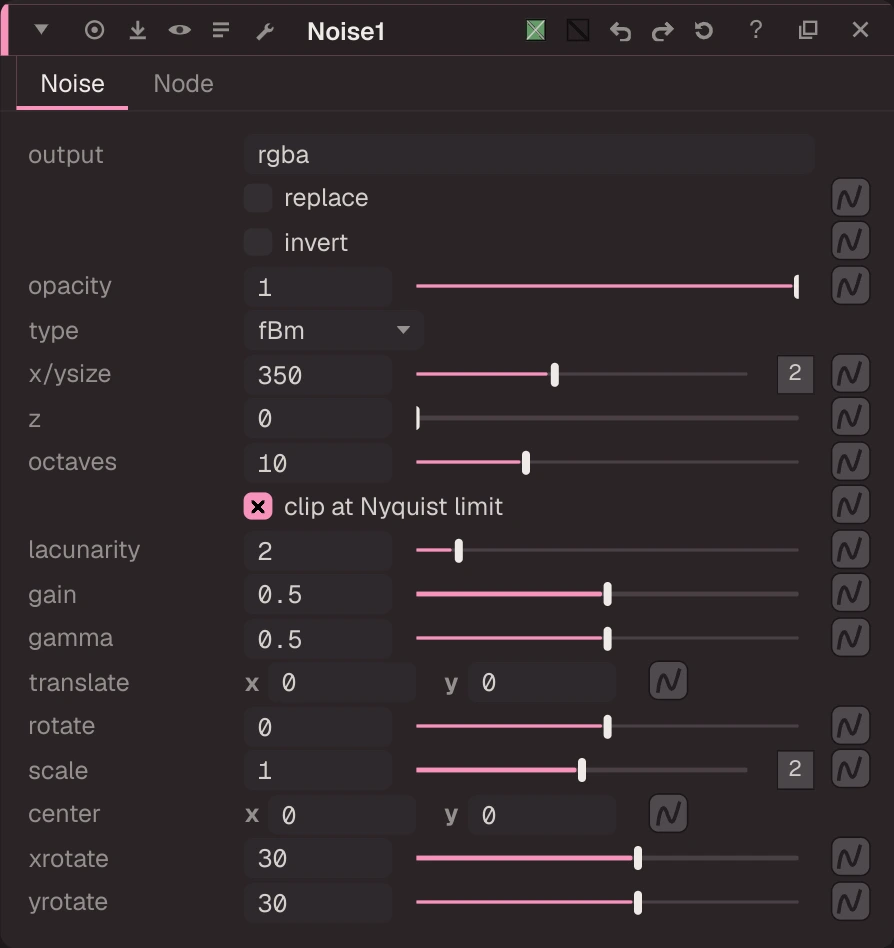
Task: Click the undo arrow icon
Action: (620, 31)
